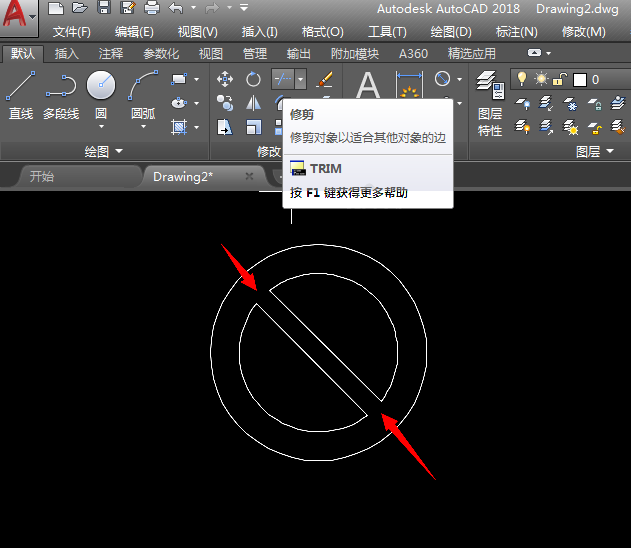Select the Hatch tool in the draw panel
This screenshot has height=548, width=631.
pos(179,127)
